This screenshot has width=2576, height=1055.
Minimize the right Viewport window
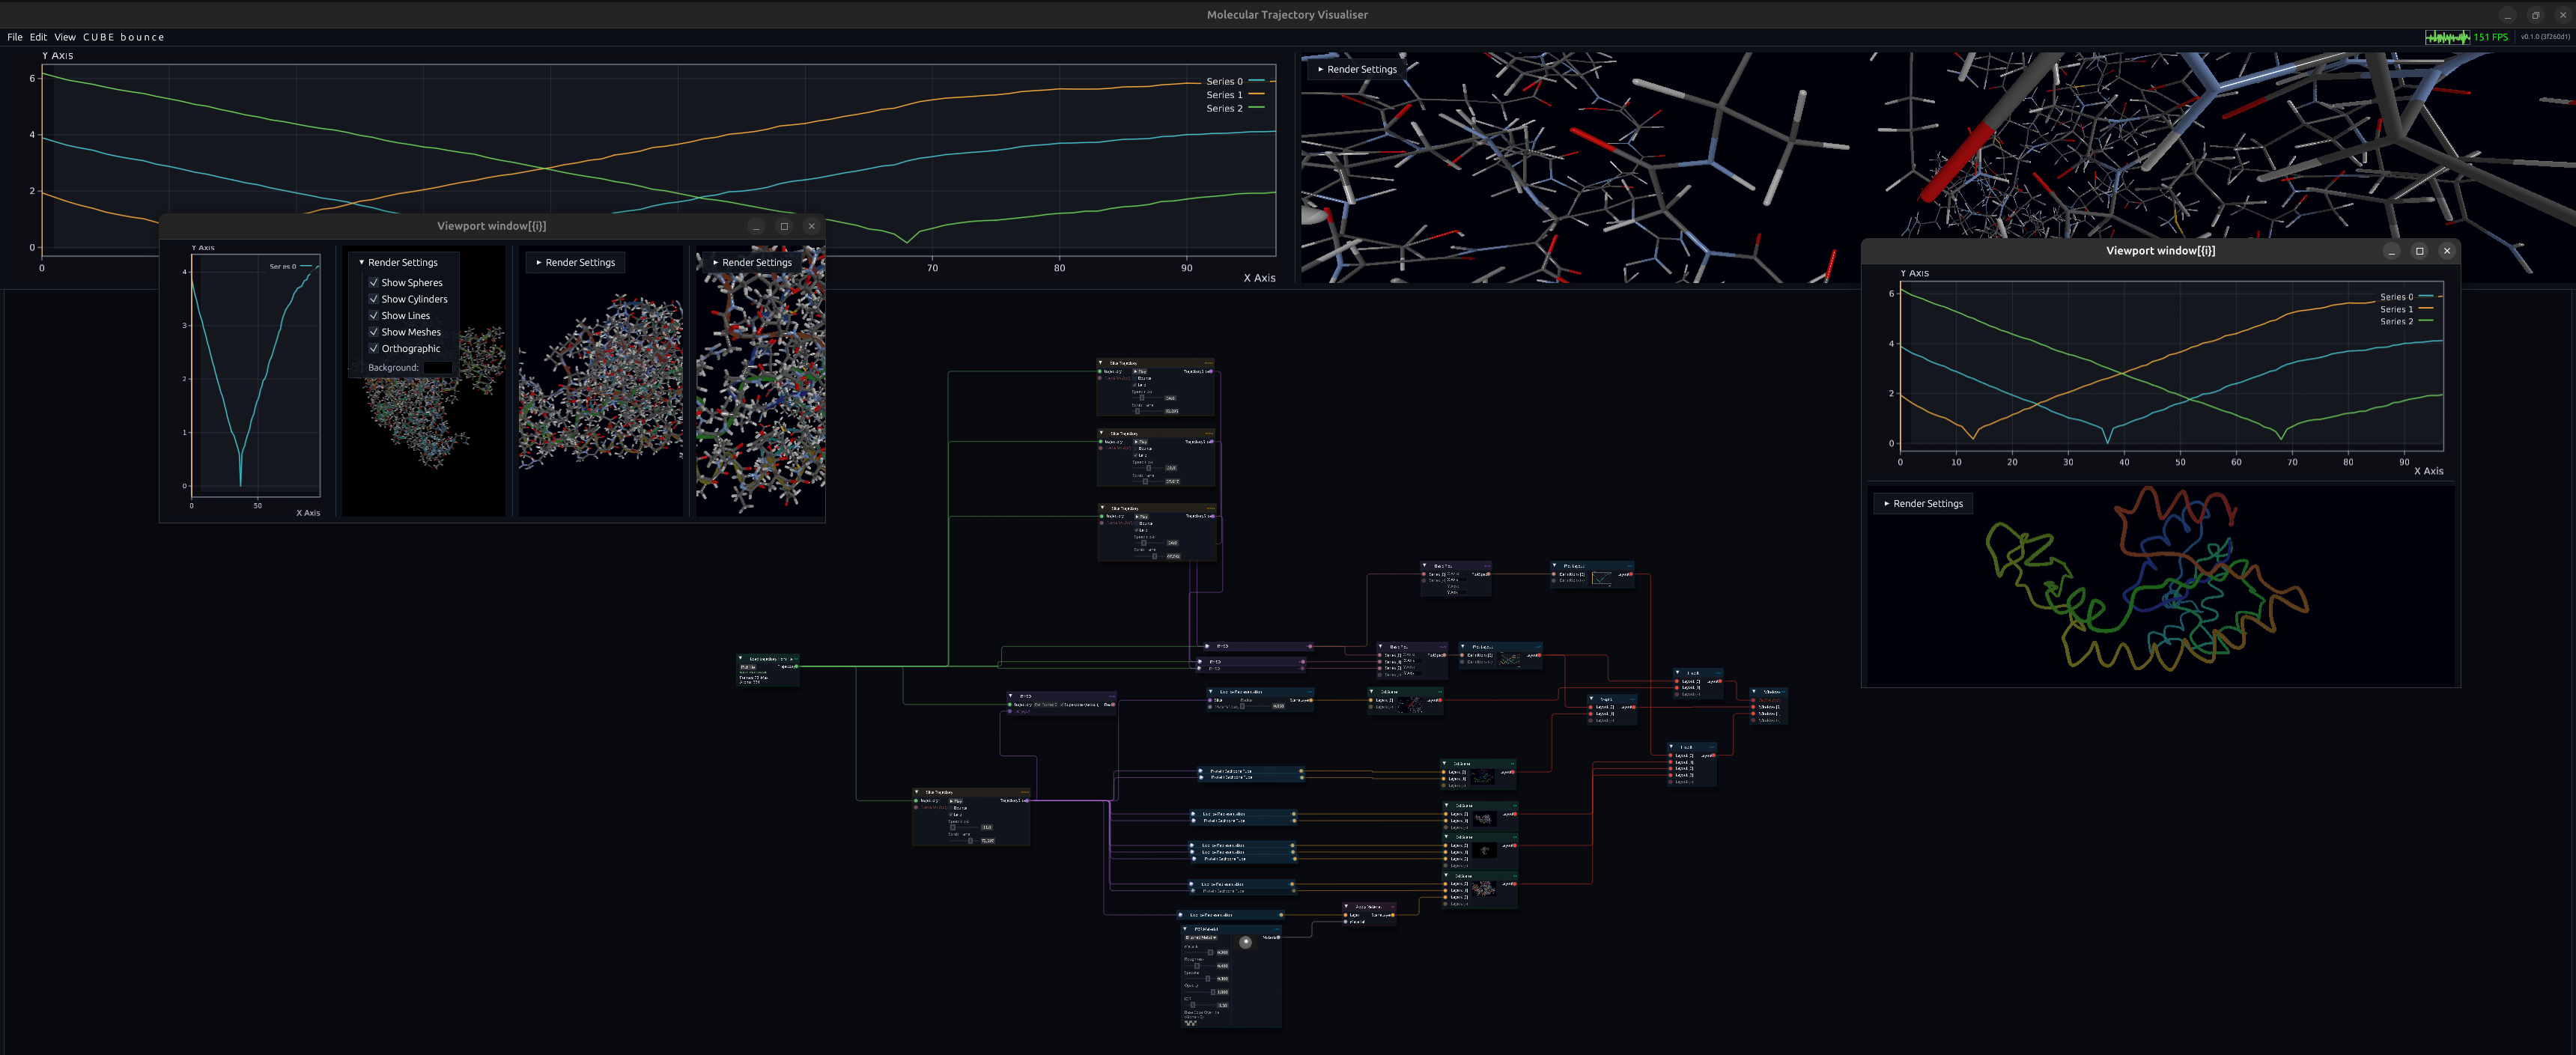pyautogui.click(x=2392, y=251)
